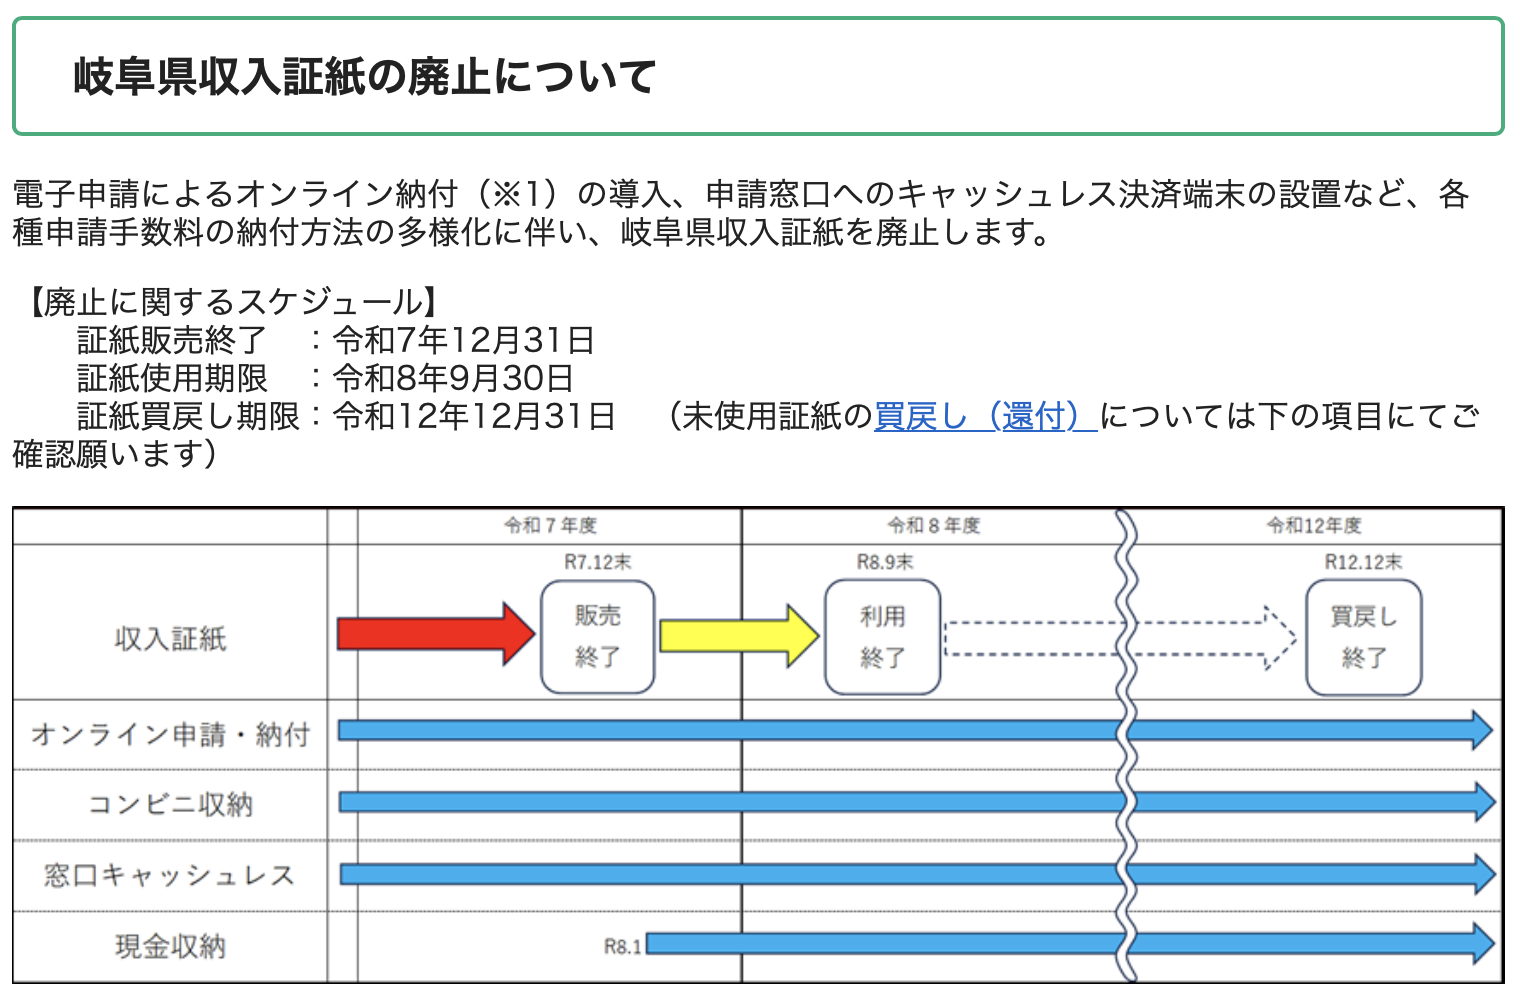Click the date 令和8年9月30日
Viewport: 1528px width, 1002px height.
tap(453, 378)
